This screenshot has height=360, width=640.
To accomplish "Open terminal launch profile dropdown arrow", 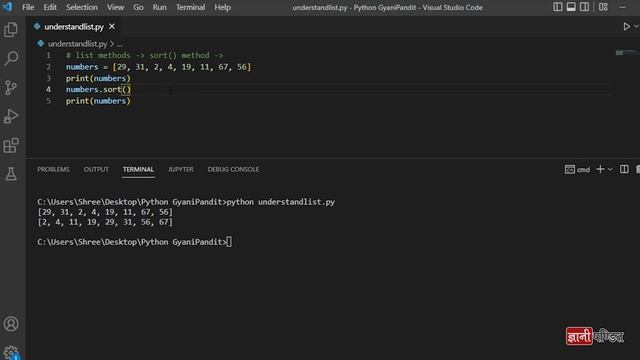I will (610, 169).
